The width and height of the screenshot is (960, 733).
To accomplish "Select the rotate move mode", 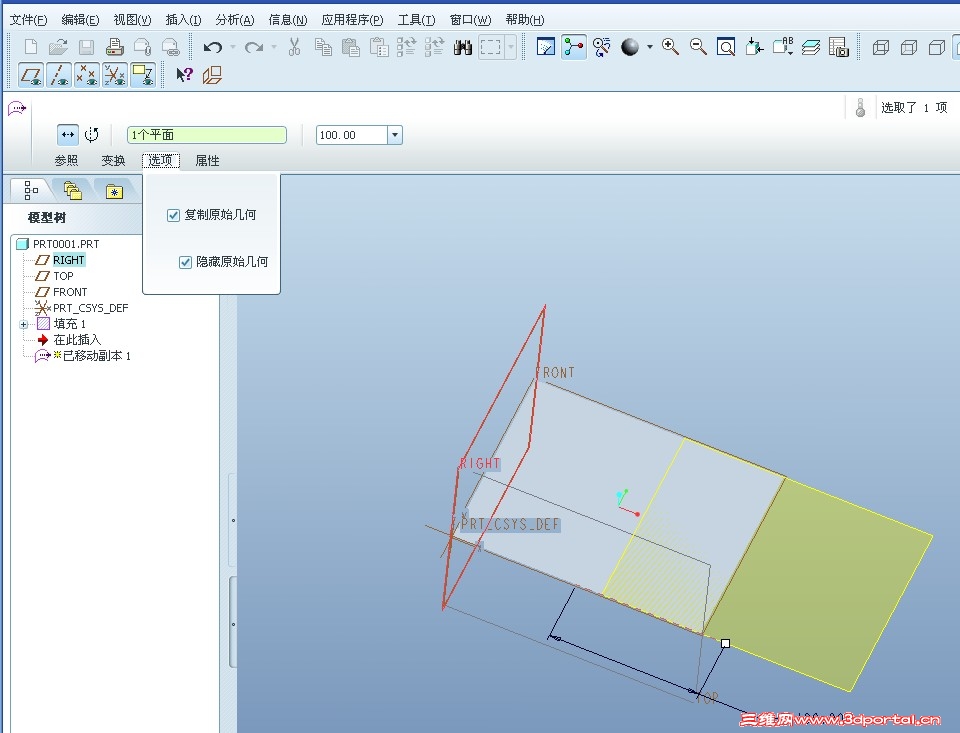I will (x=92, y=134).
